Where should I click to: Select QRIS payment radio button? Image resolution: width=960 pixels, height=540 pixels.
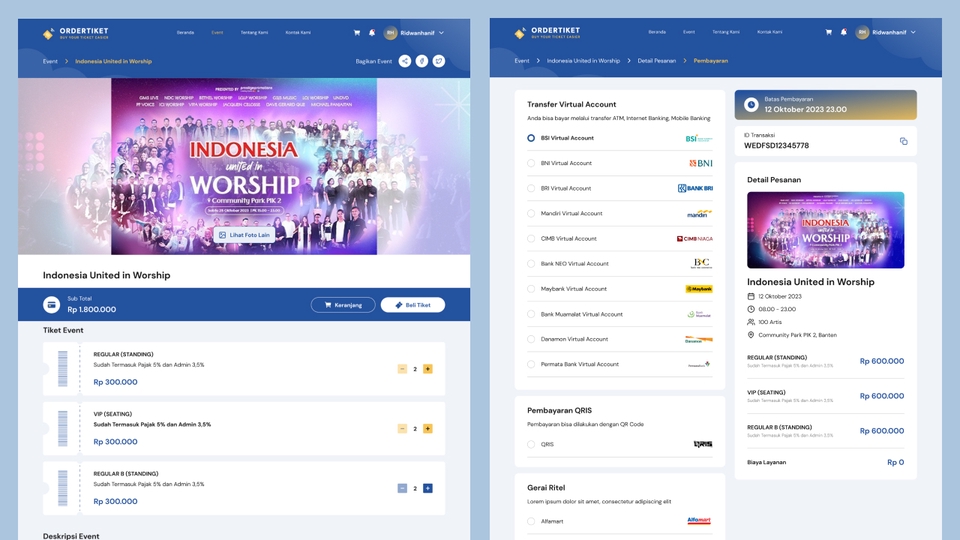[531, 444]
